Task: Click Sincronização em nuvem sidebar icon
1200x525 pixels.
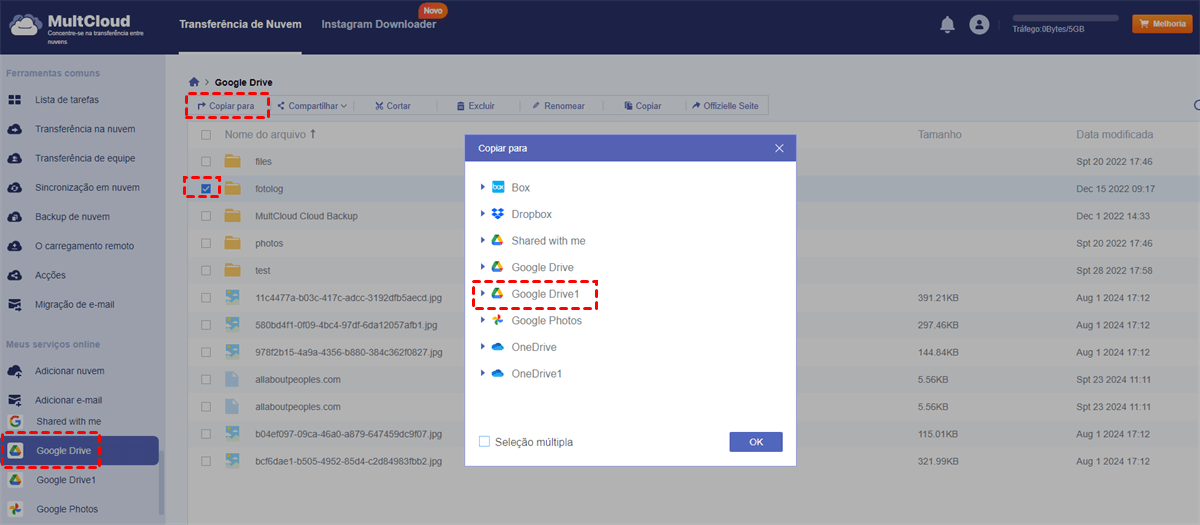Action: click(15, 187)
